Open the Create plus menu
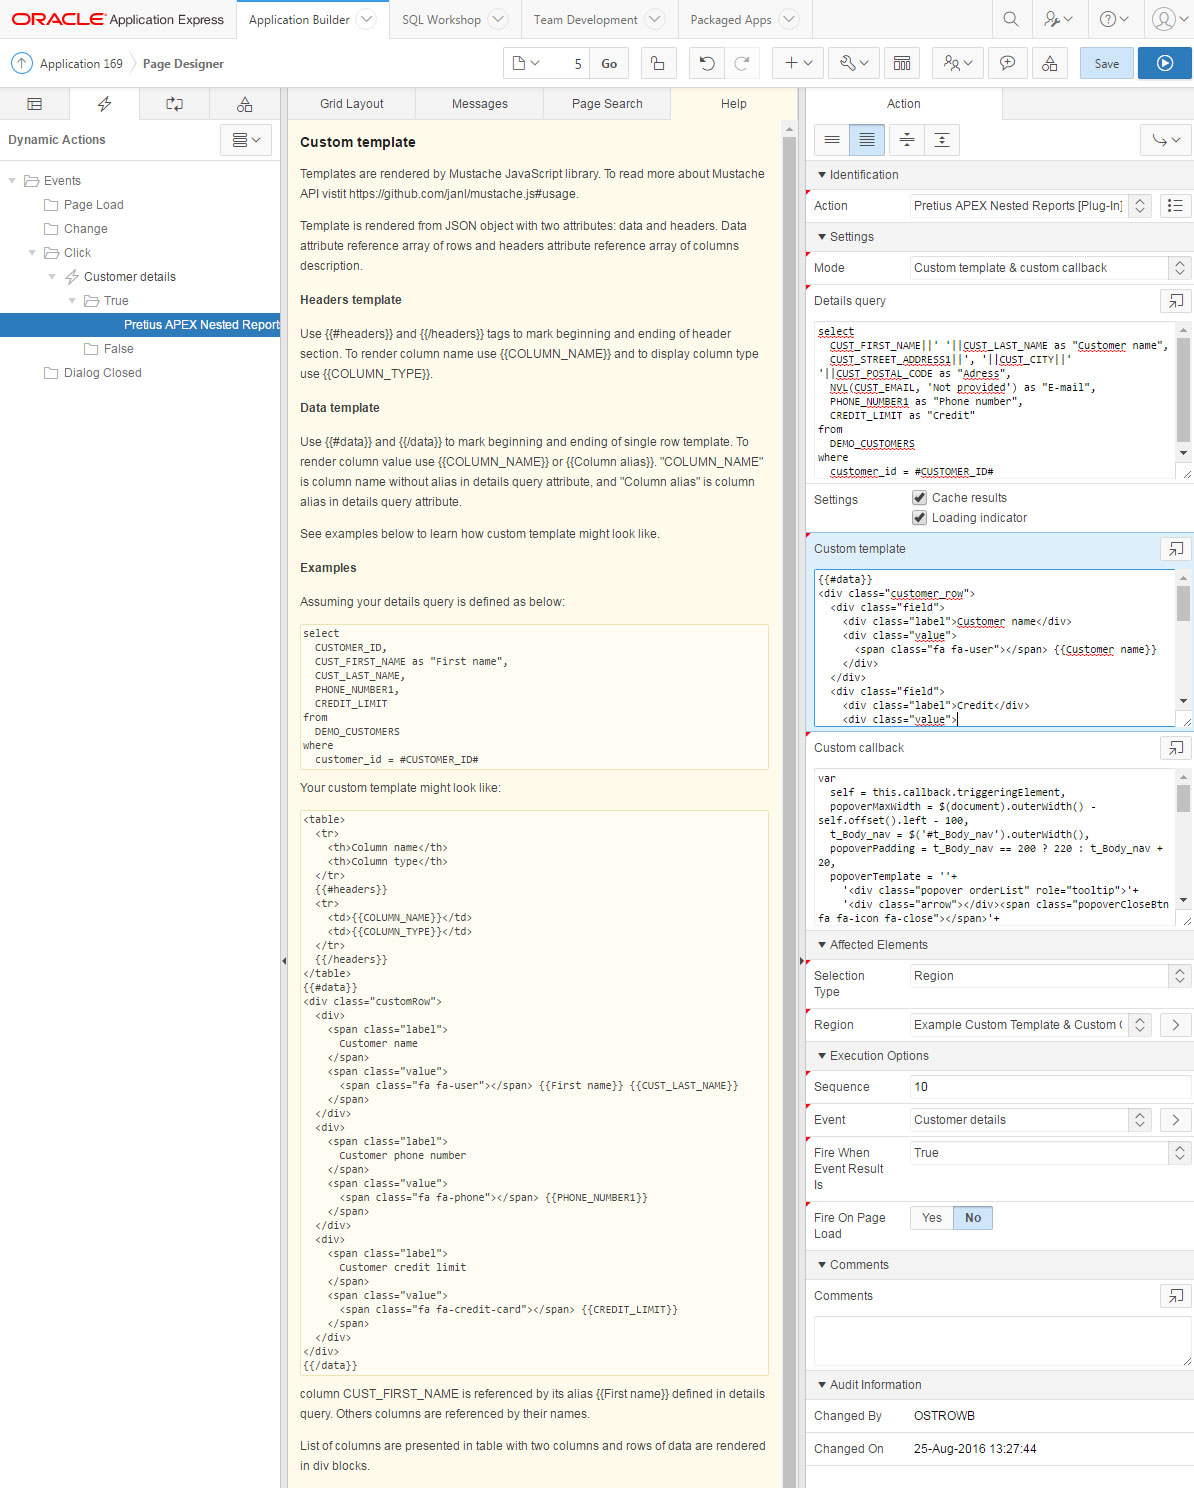 pyautogui.click(x=798, y=63)
